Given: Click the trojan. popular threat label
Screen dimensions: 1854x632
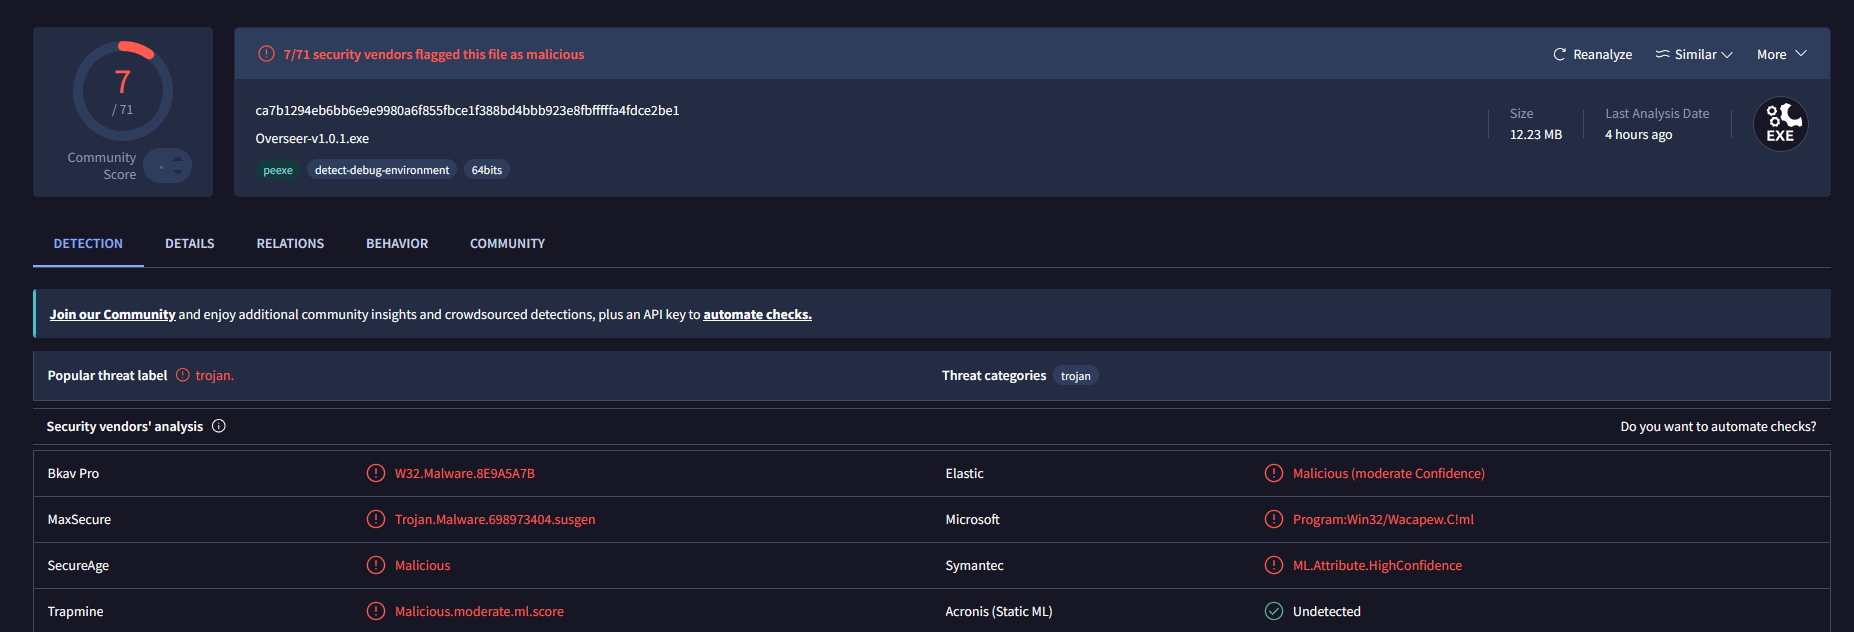Looking at the screenshot, I should [x=215, y=375].
